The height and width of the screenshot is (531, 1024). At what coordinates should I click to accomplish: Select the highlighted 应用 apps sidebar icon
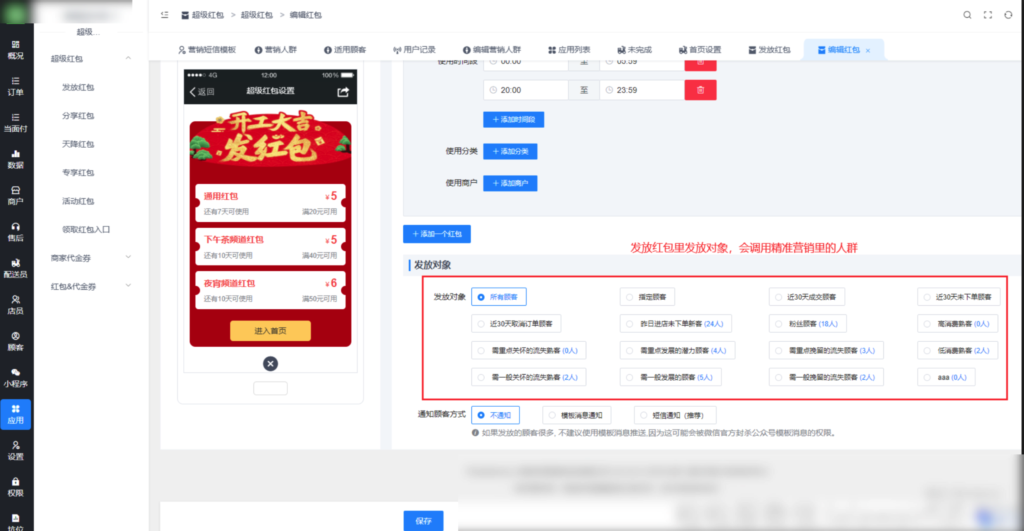click(16, 414)
